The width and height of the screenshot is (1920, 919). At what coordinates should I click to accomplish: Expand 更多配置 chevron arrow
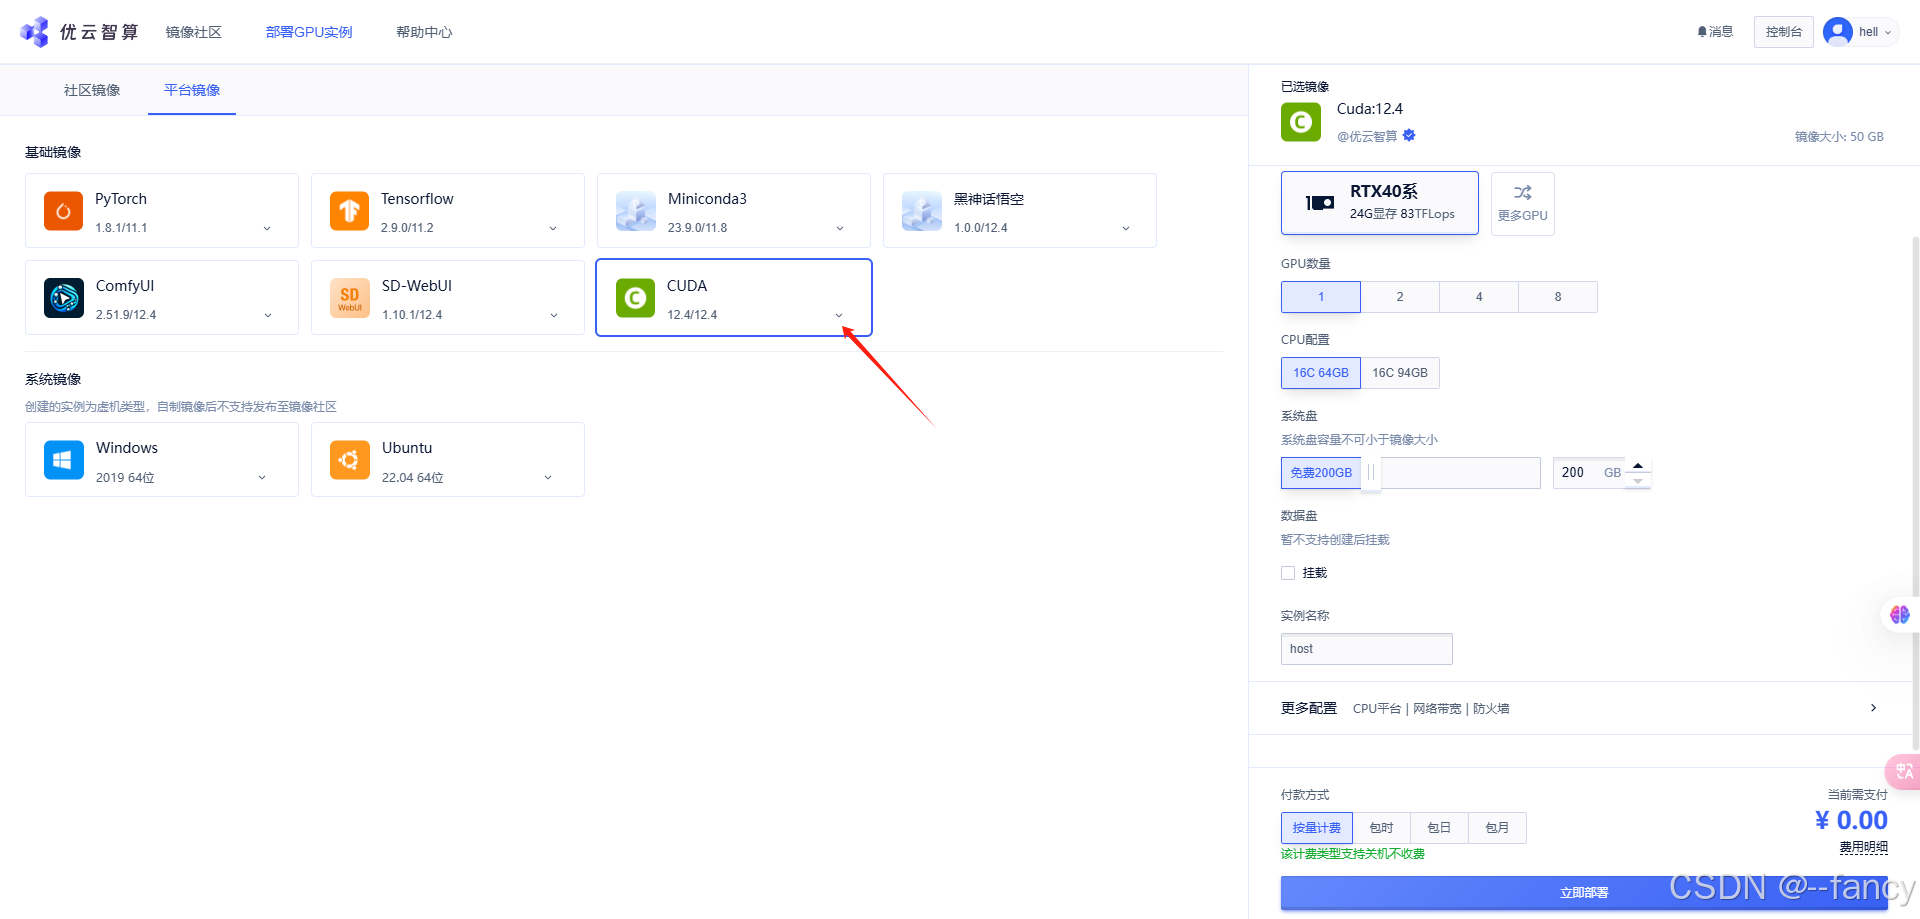coord(1873,708)
